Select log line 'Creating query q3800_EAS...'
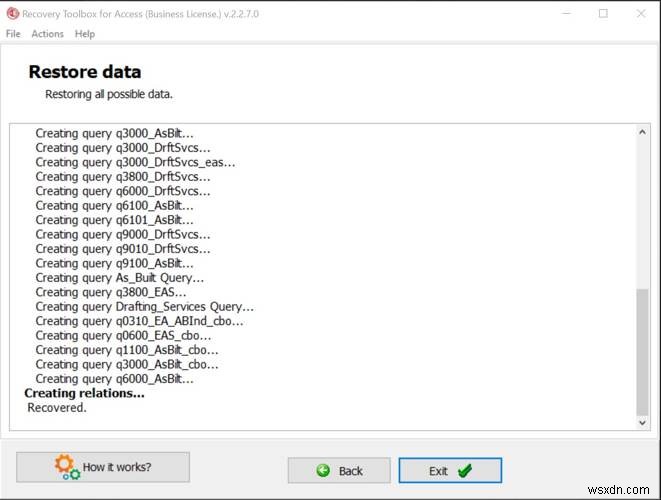 (110, 292)
